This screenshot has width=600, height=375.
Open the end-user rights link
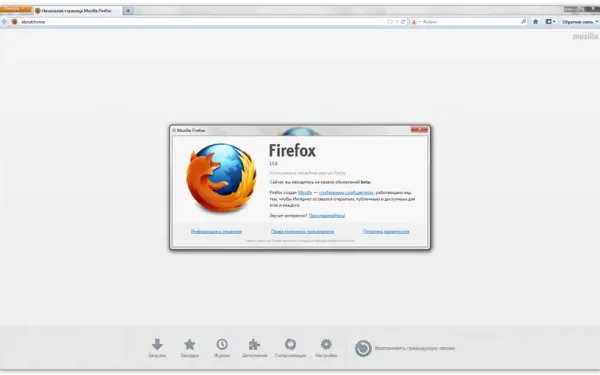tap(302, 232)
